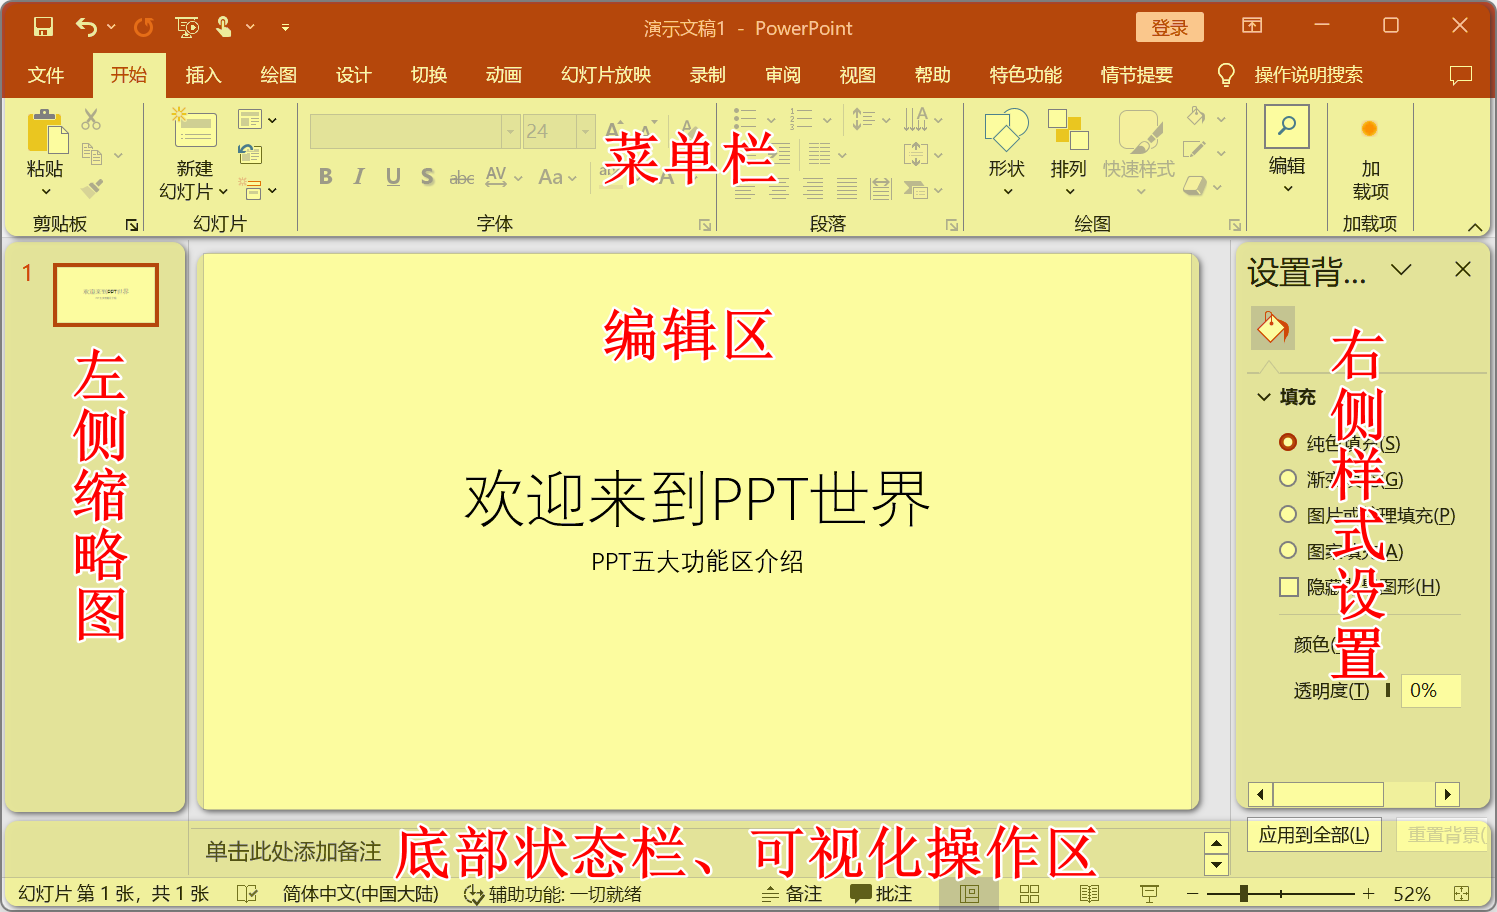Click the Apply to All (应用到全部) button

pyautogui.click(x=1314, y=834)
